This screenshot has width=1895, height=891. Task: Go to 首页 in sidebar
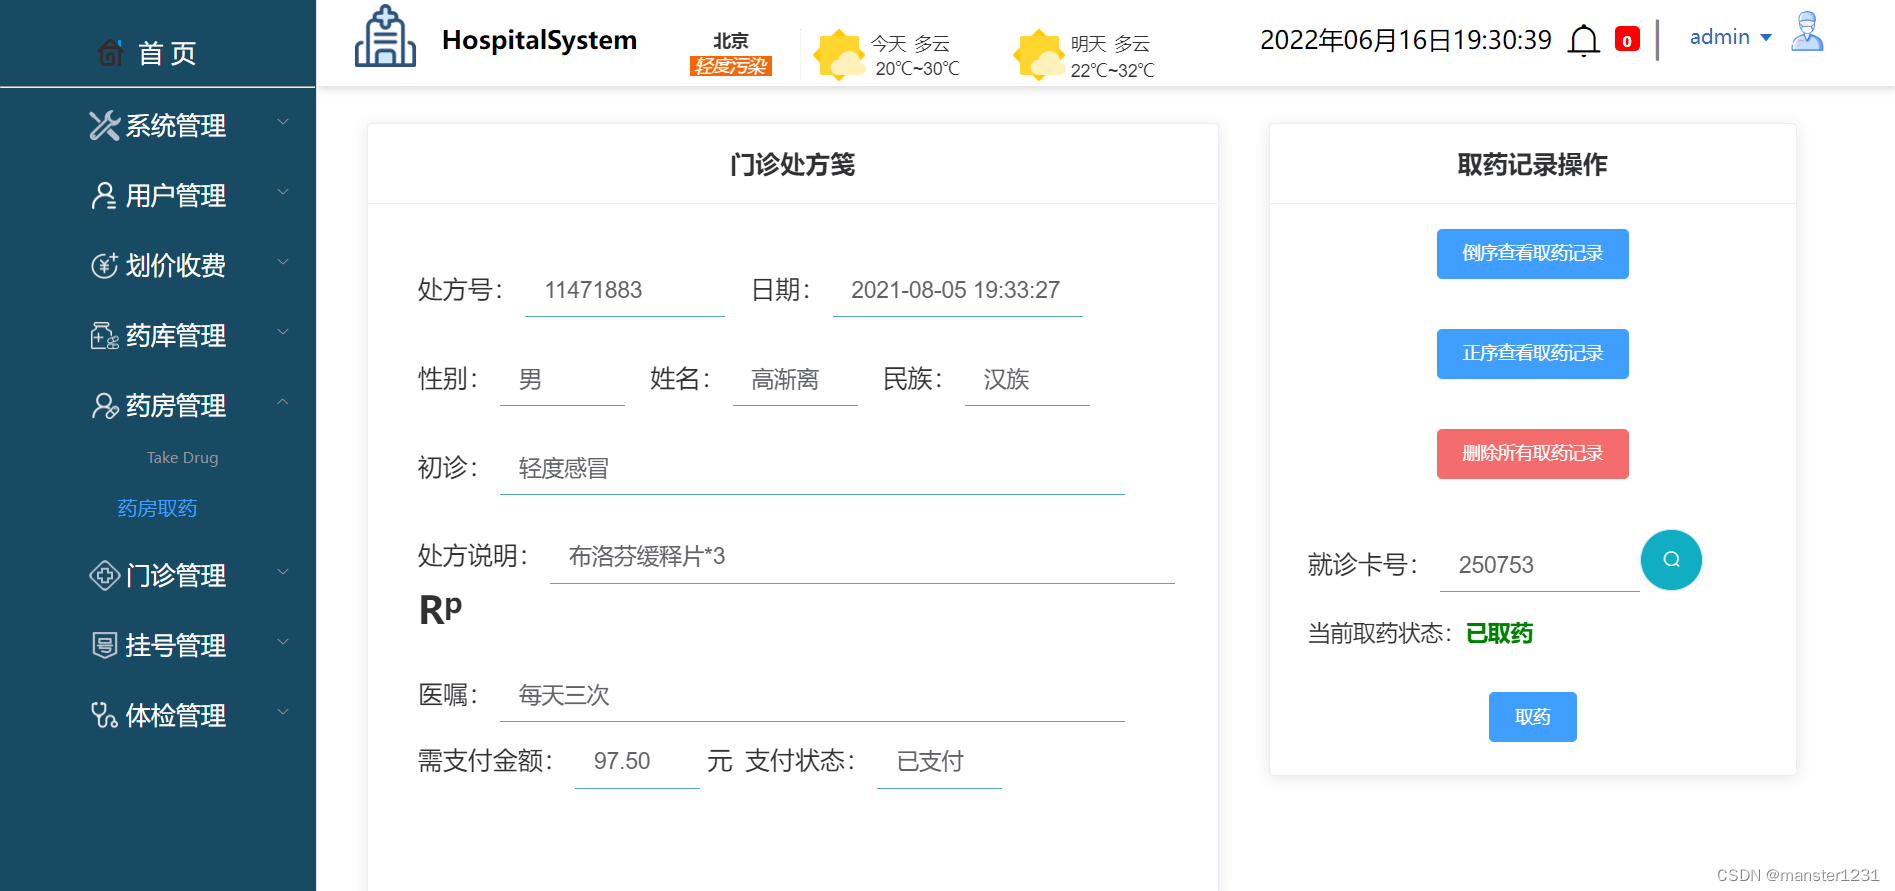coord(167,53)
